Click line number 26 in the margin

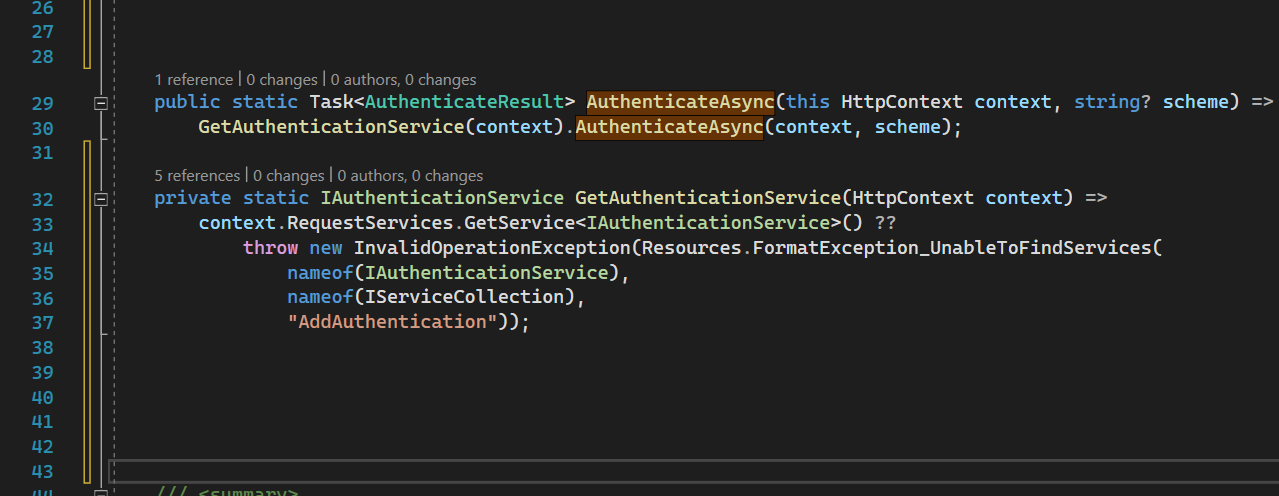pos(43,7)
